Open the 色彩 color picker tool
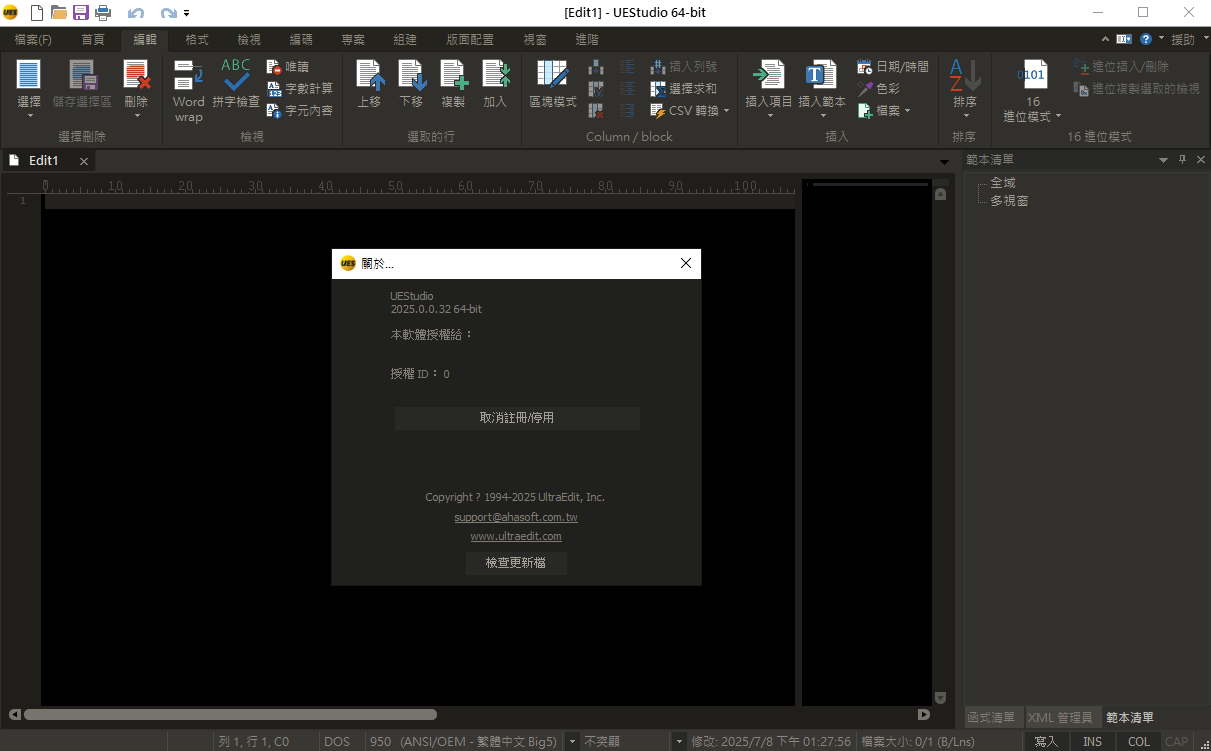The width and height of the screenshot is (1211, 751). pyautogui.click(x=879, y=89)
